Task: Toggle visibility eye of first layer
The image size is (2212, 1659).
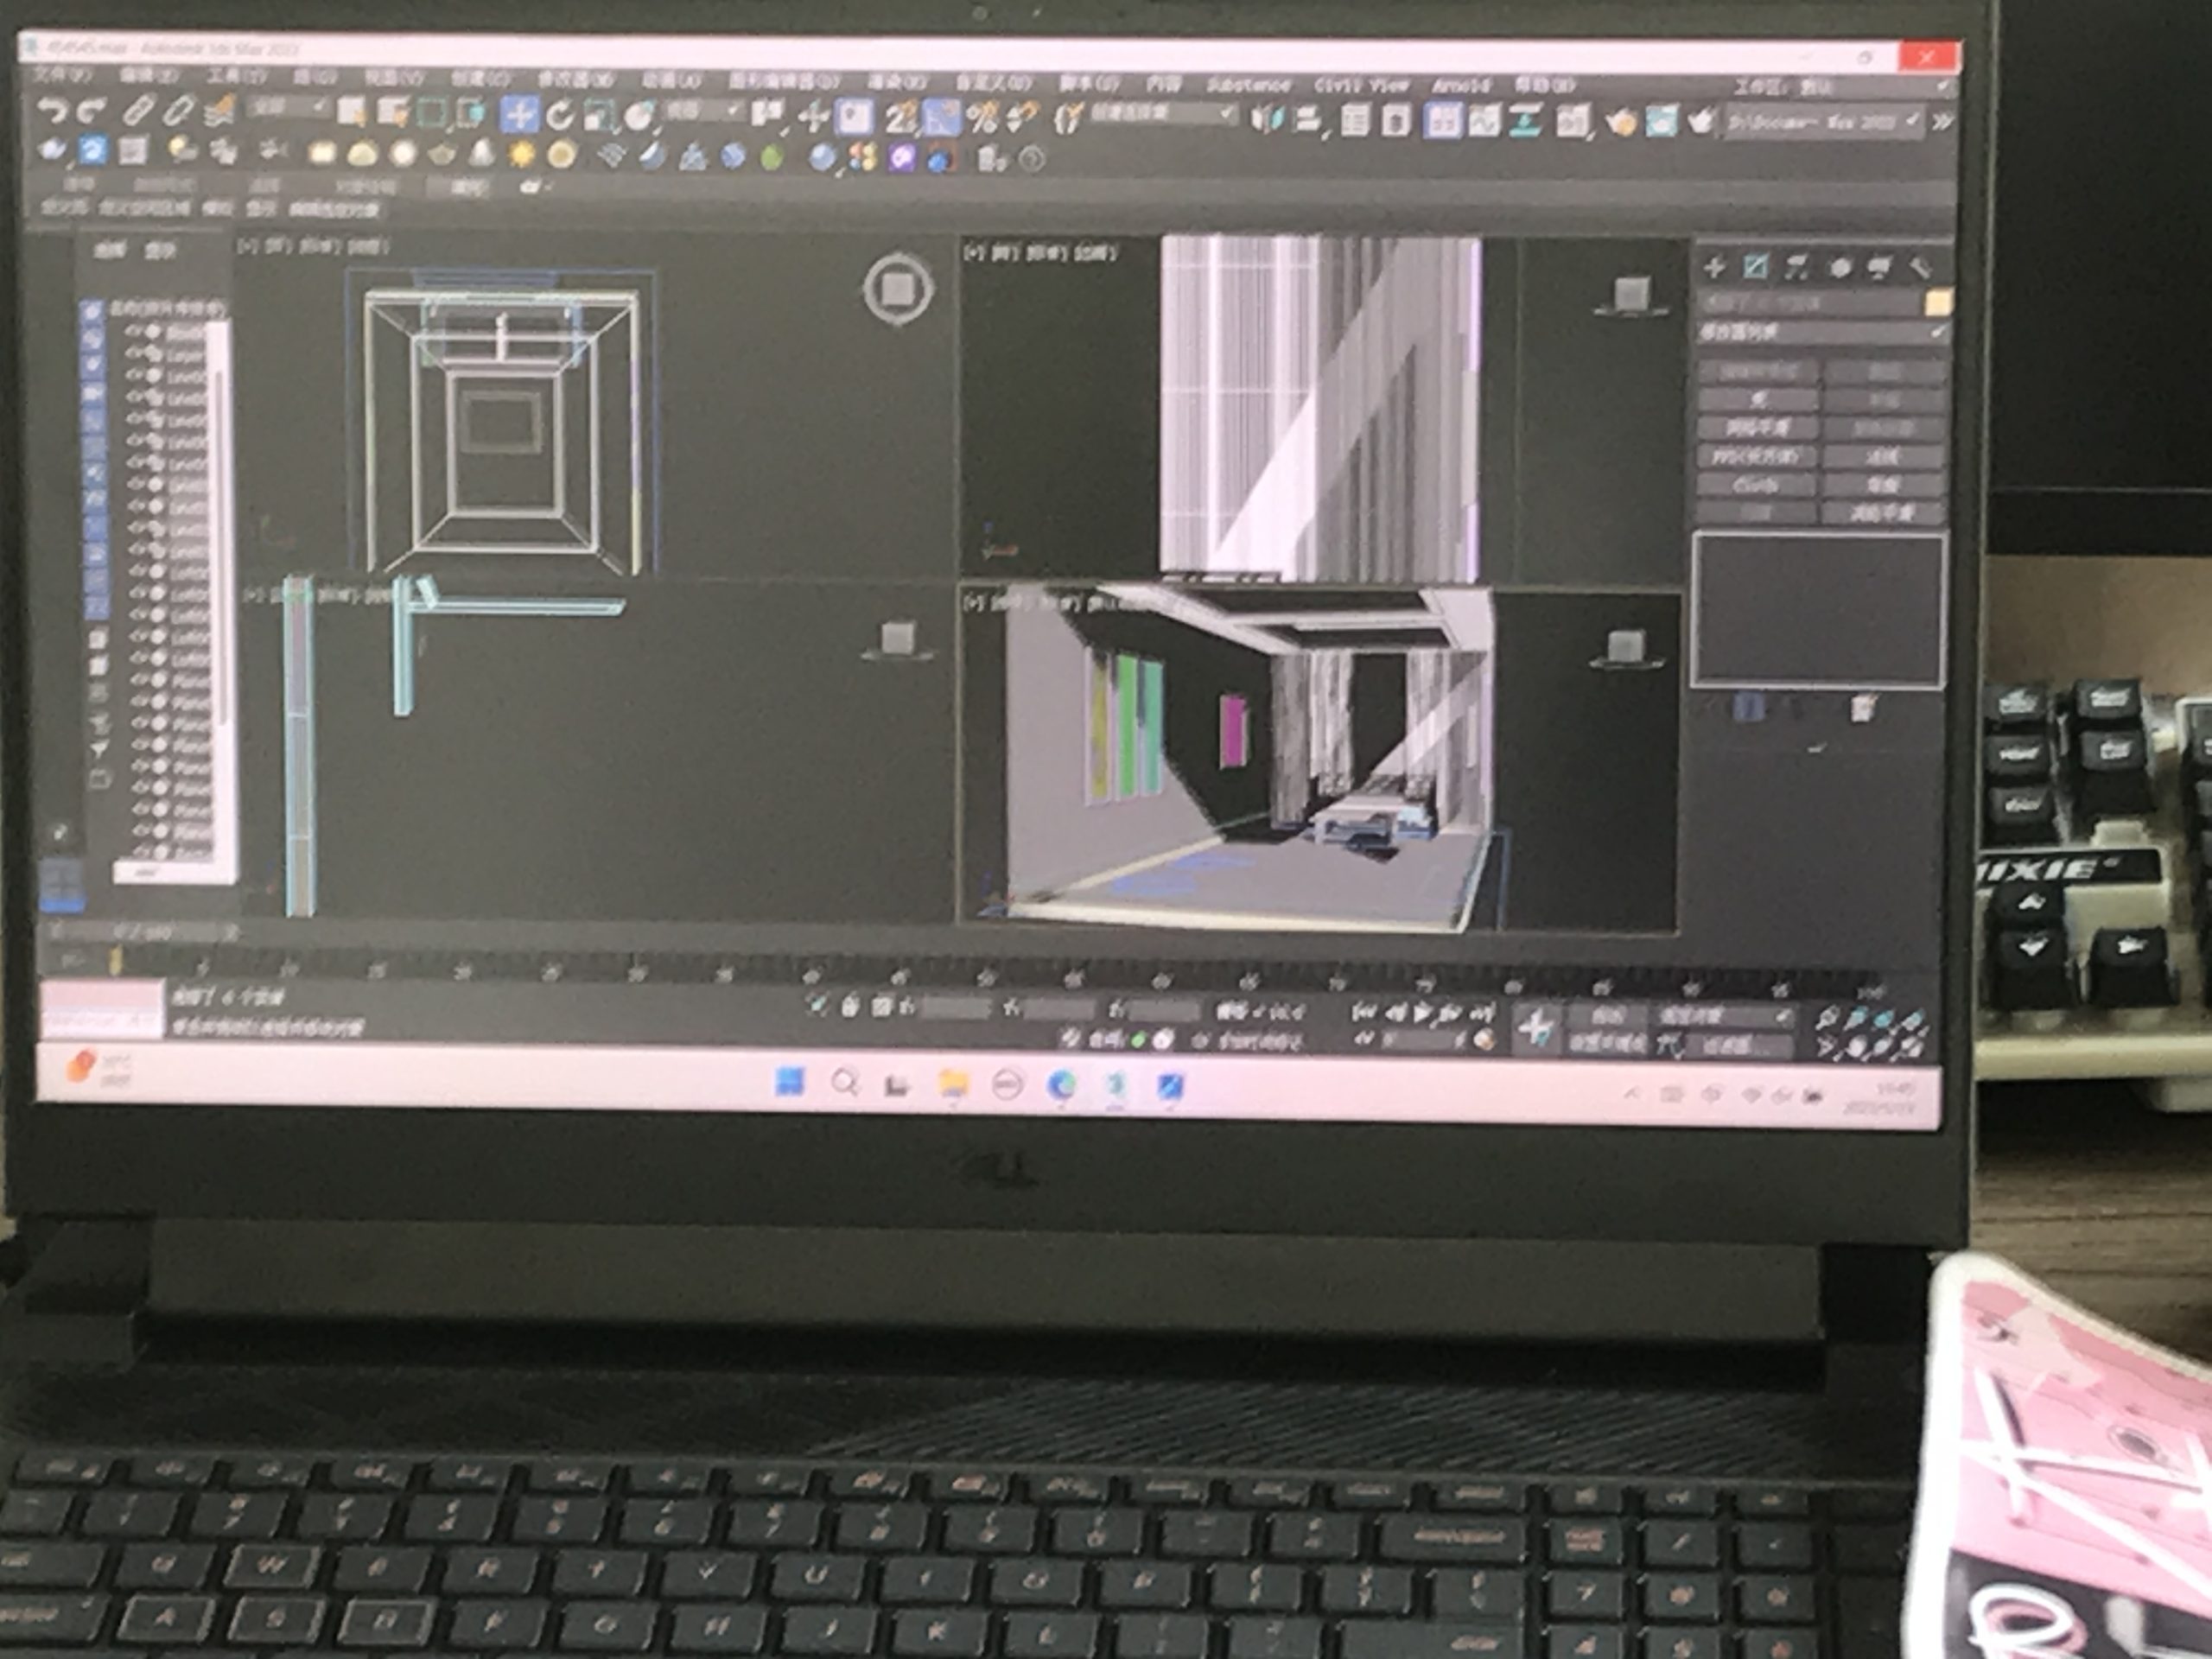Action: (x=135, y=330)
